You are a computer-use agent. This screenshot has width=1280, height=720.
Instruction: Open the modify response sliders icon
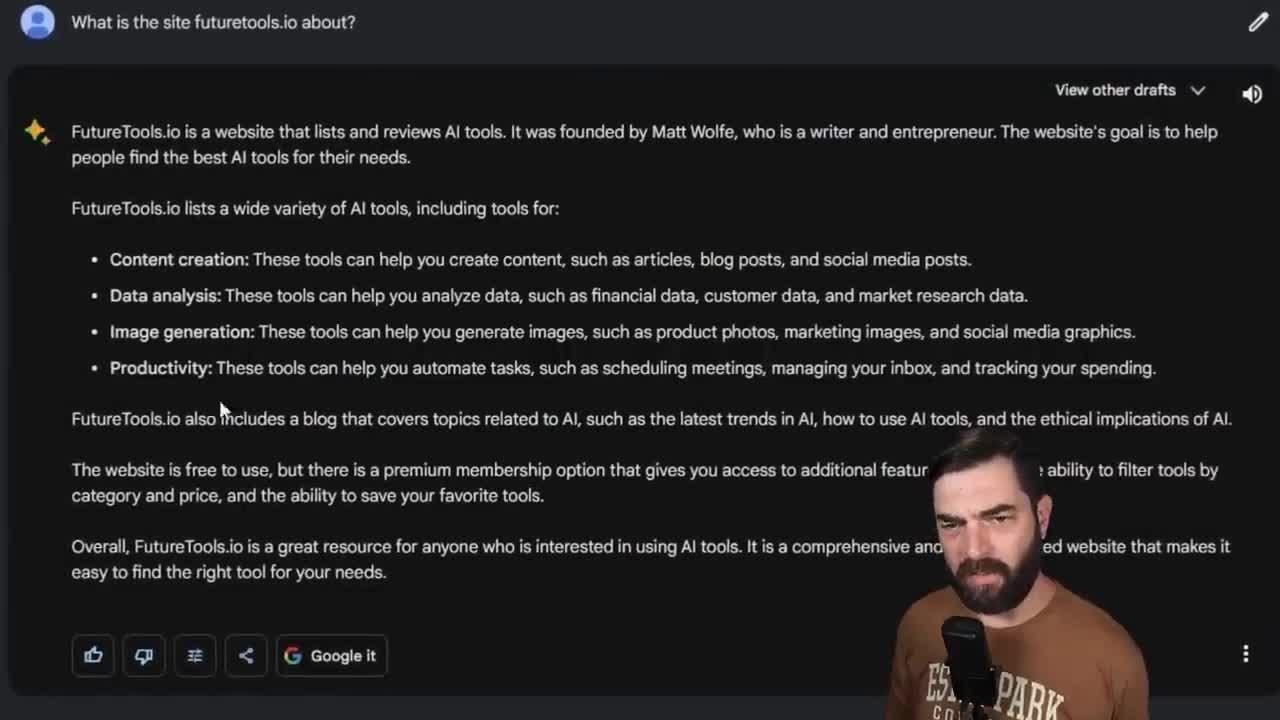click(x=195, y=656)
